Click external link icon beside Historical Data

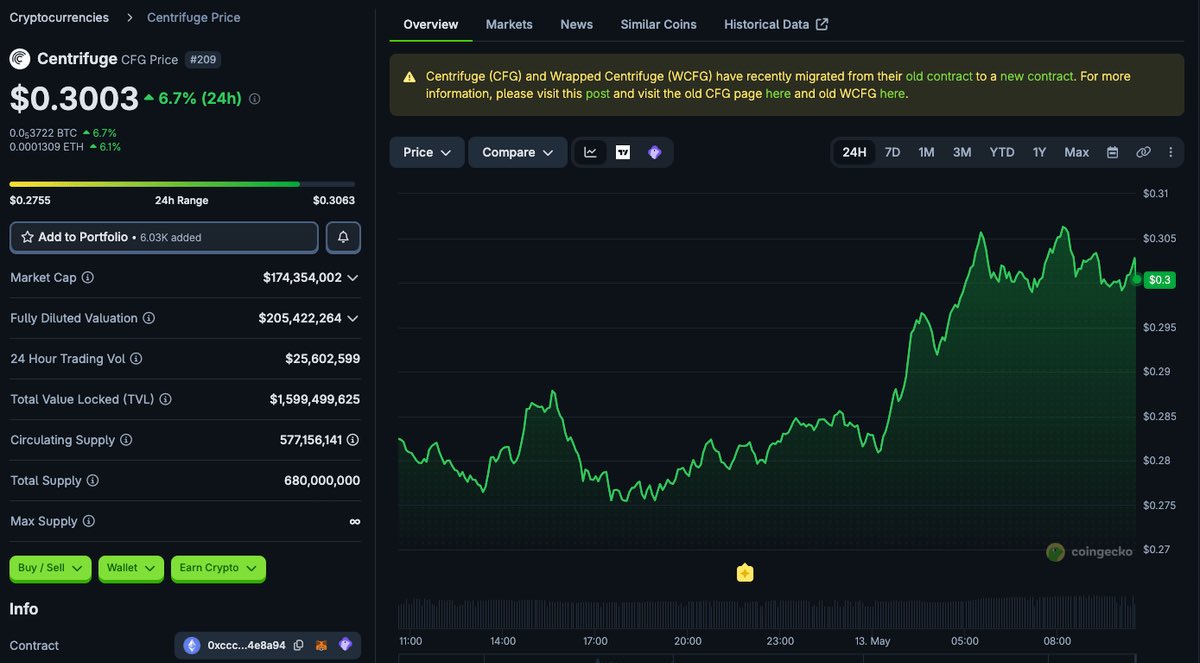point(822,24)
